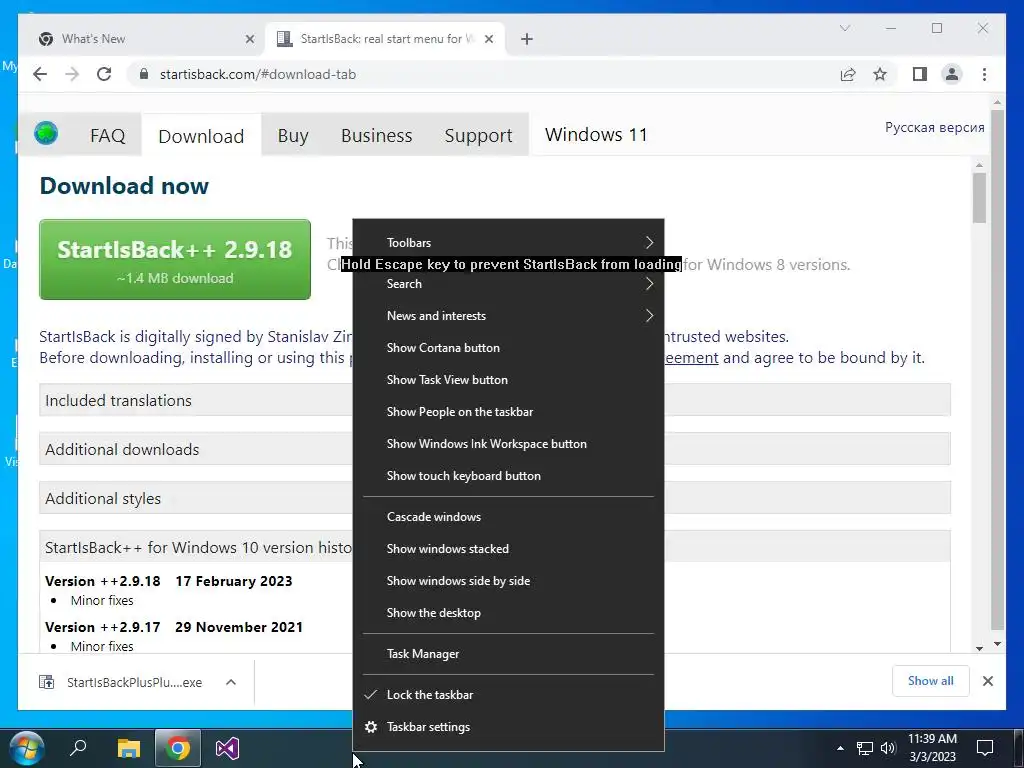
Task: Close the What's New tab
Action: [x=249, y=39]
